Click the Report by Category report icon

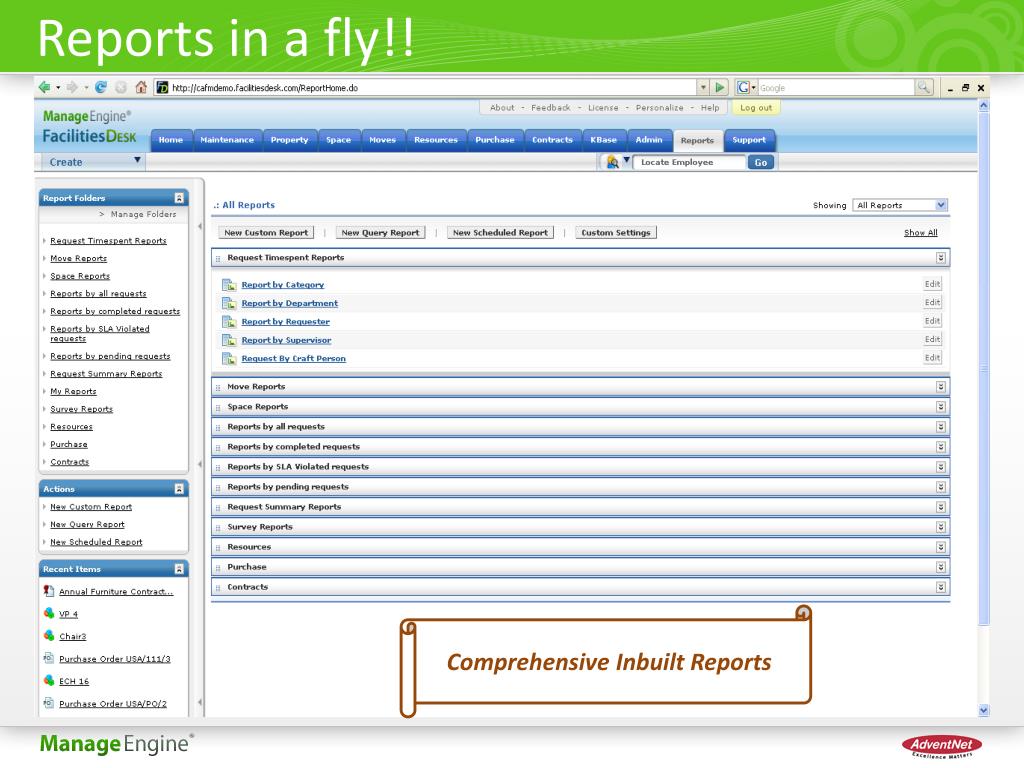(229, 285)
